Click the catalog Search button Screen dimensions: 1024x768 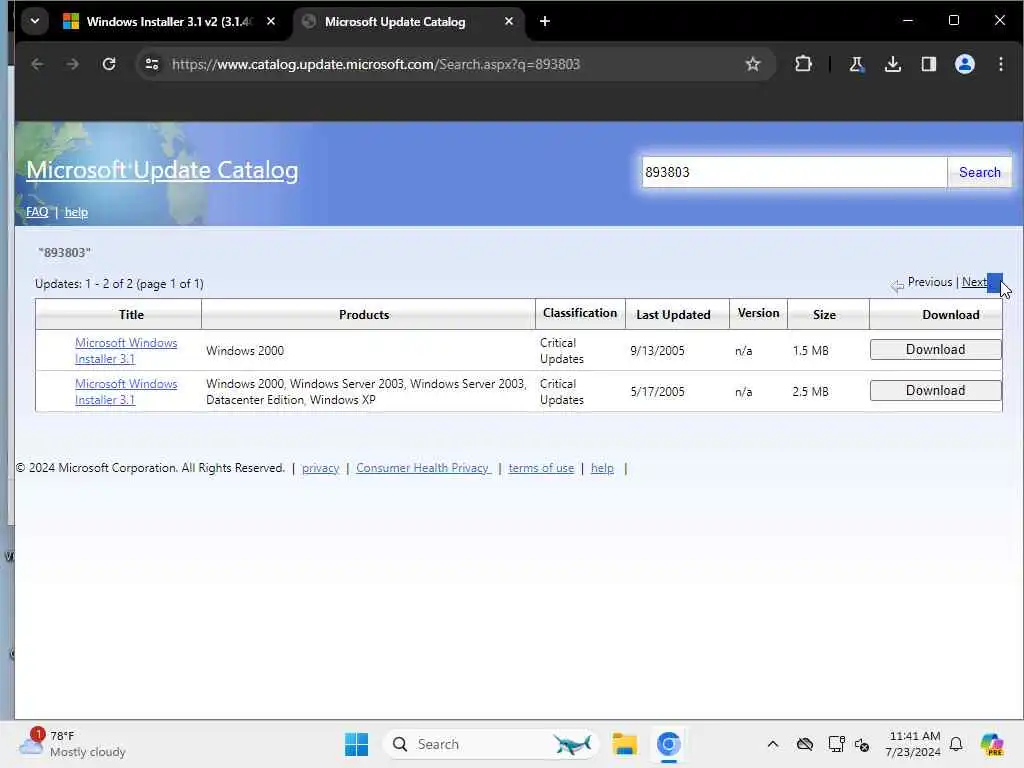(x=980, y=172)
